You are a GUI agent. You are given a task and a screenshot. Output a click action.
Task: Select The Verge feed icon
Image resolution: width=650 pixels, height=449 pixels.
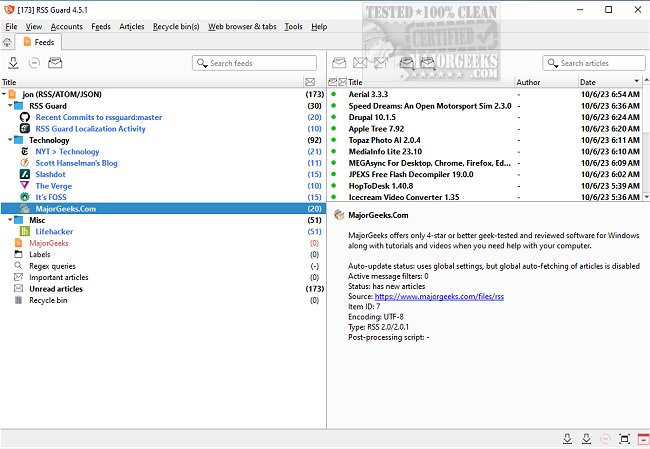coord(25,186)
